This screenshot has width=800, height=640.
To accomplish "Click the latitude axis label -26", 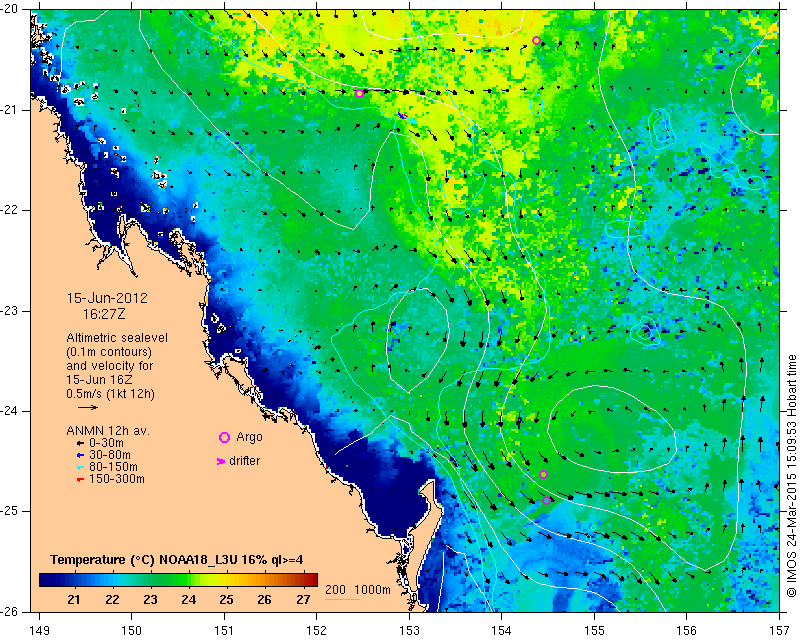I will click(10, 611).
